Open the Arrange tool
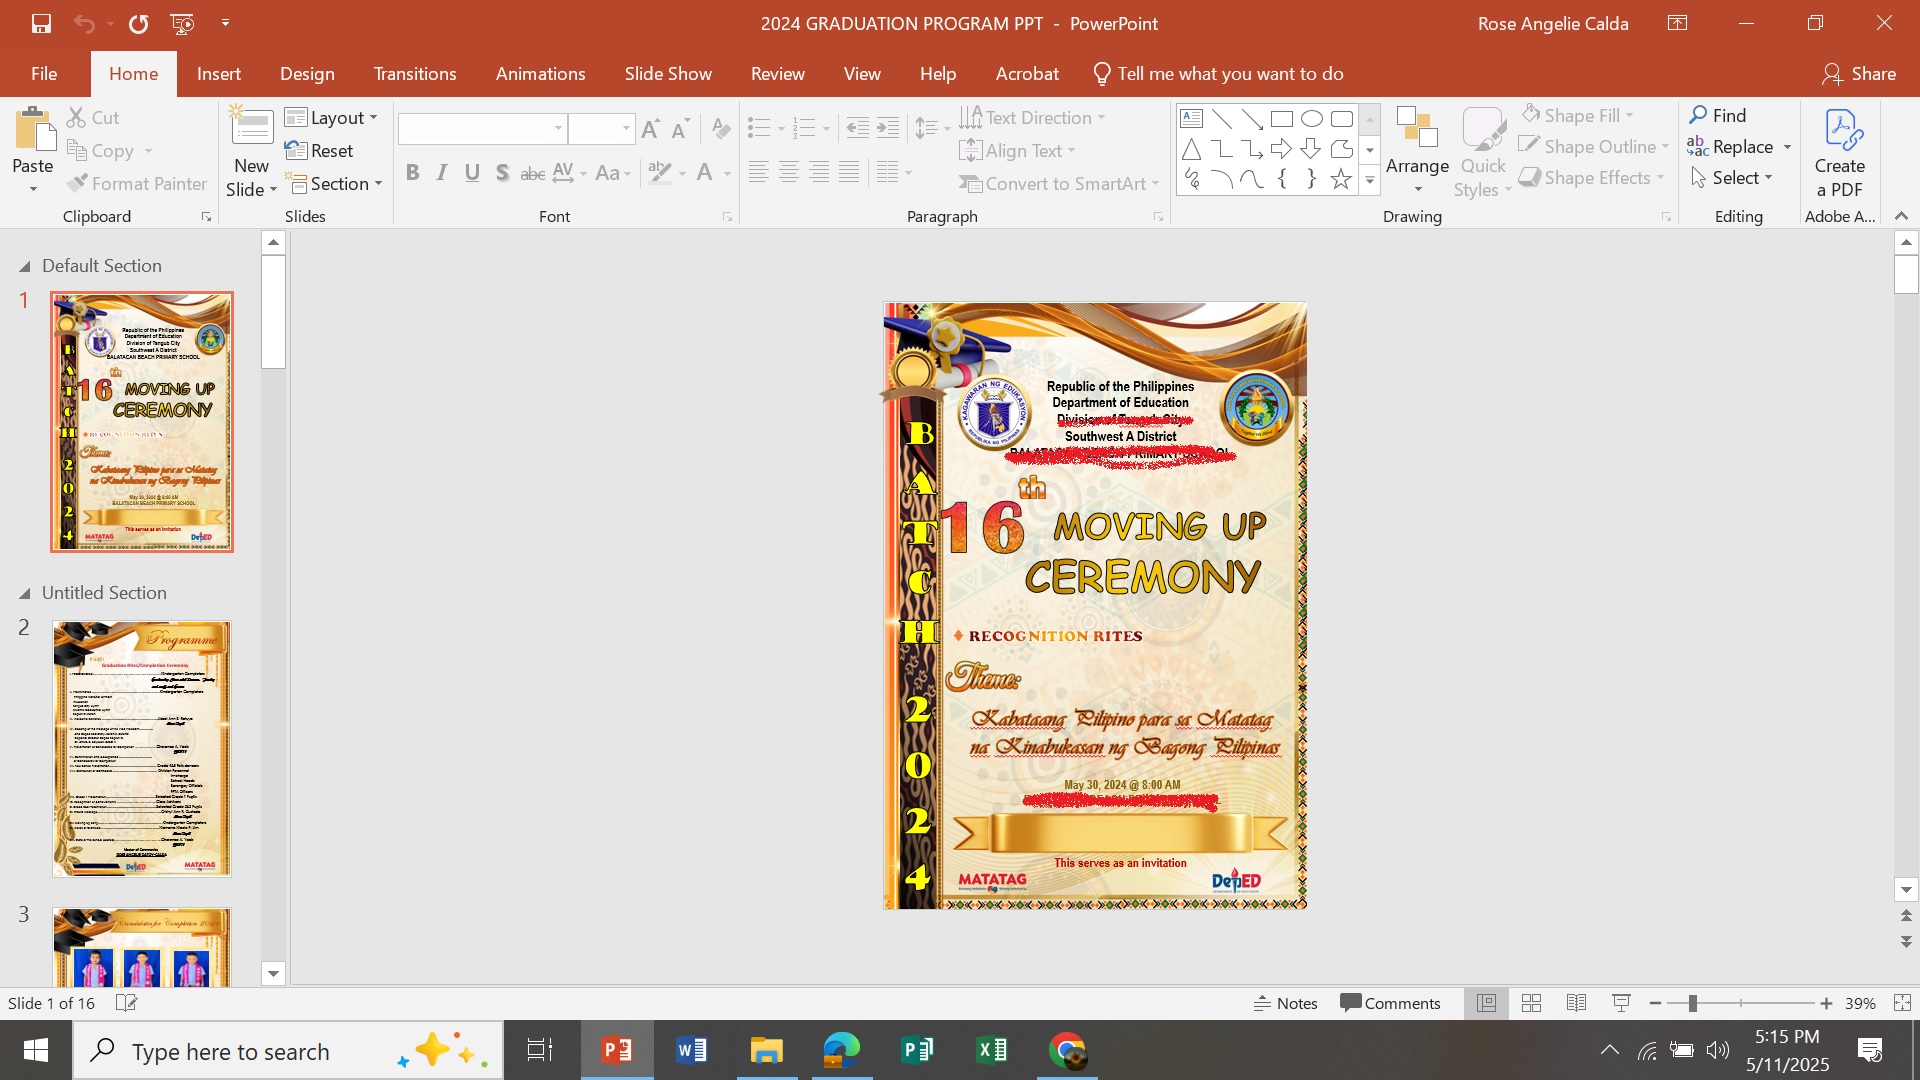This screenshot has height=1080, width=1920. click(1417, 152)
